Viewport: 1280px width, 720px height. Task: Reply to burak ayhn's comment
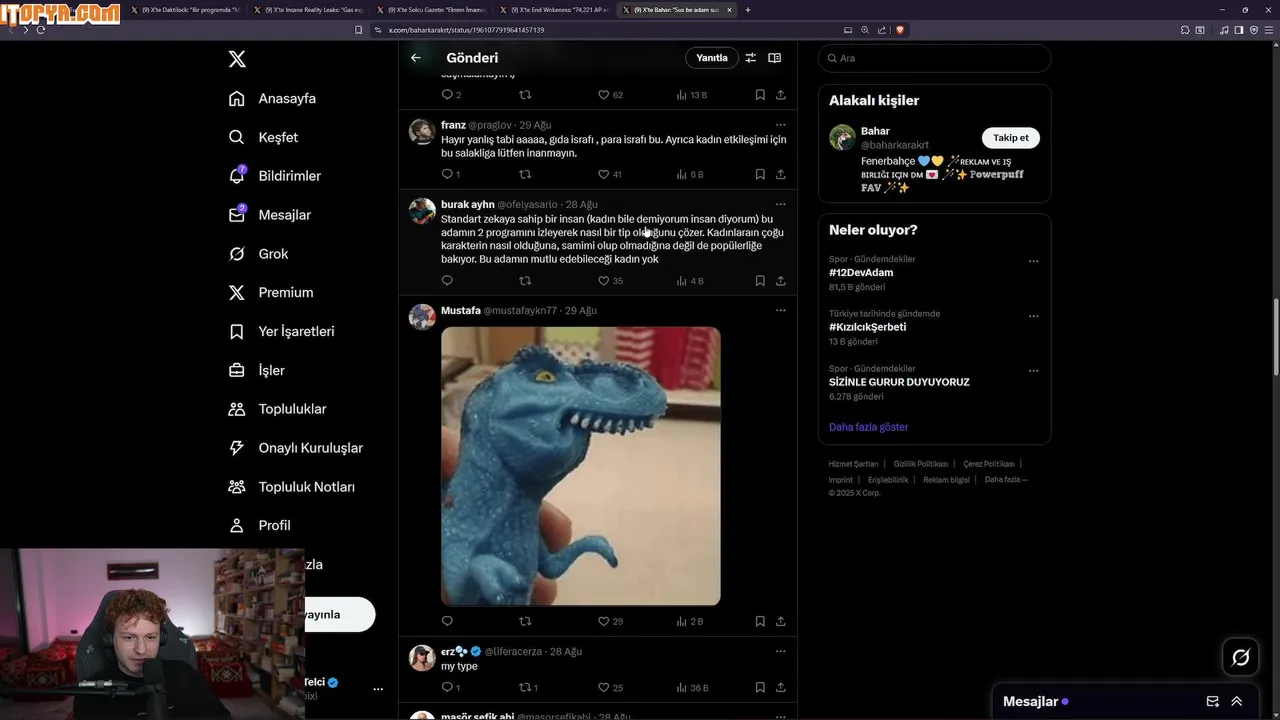[x=447, y=281]
